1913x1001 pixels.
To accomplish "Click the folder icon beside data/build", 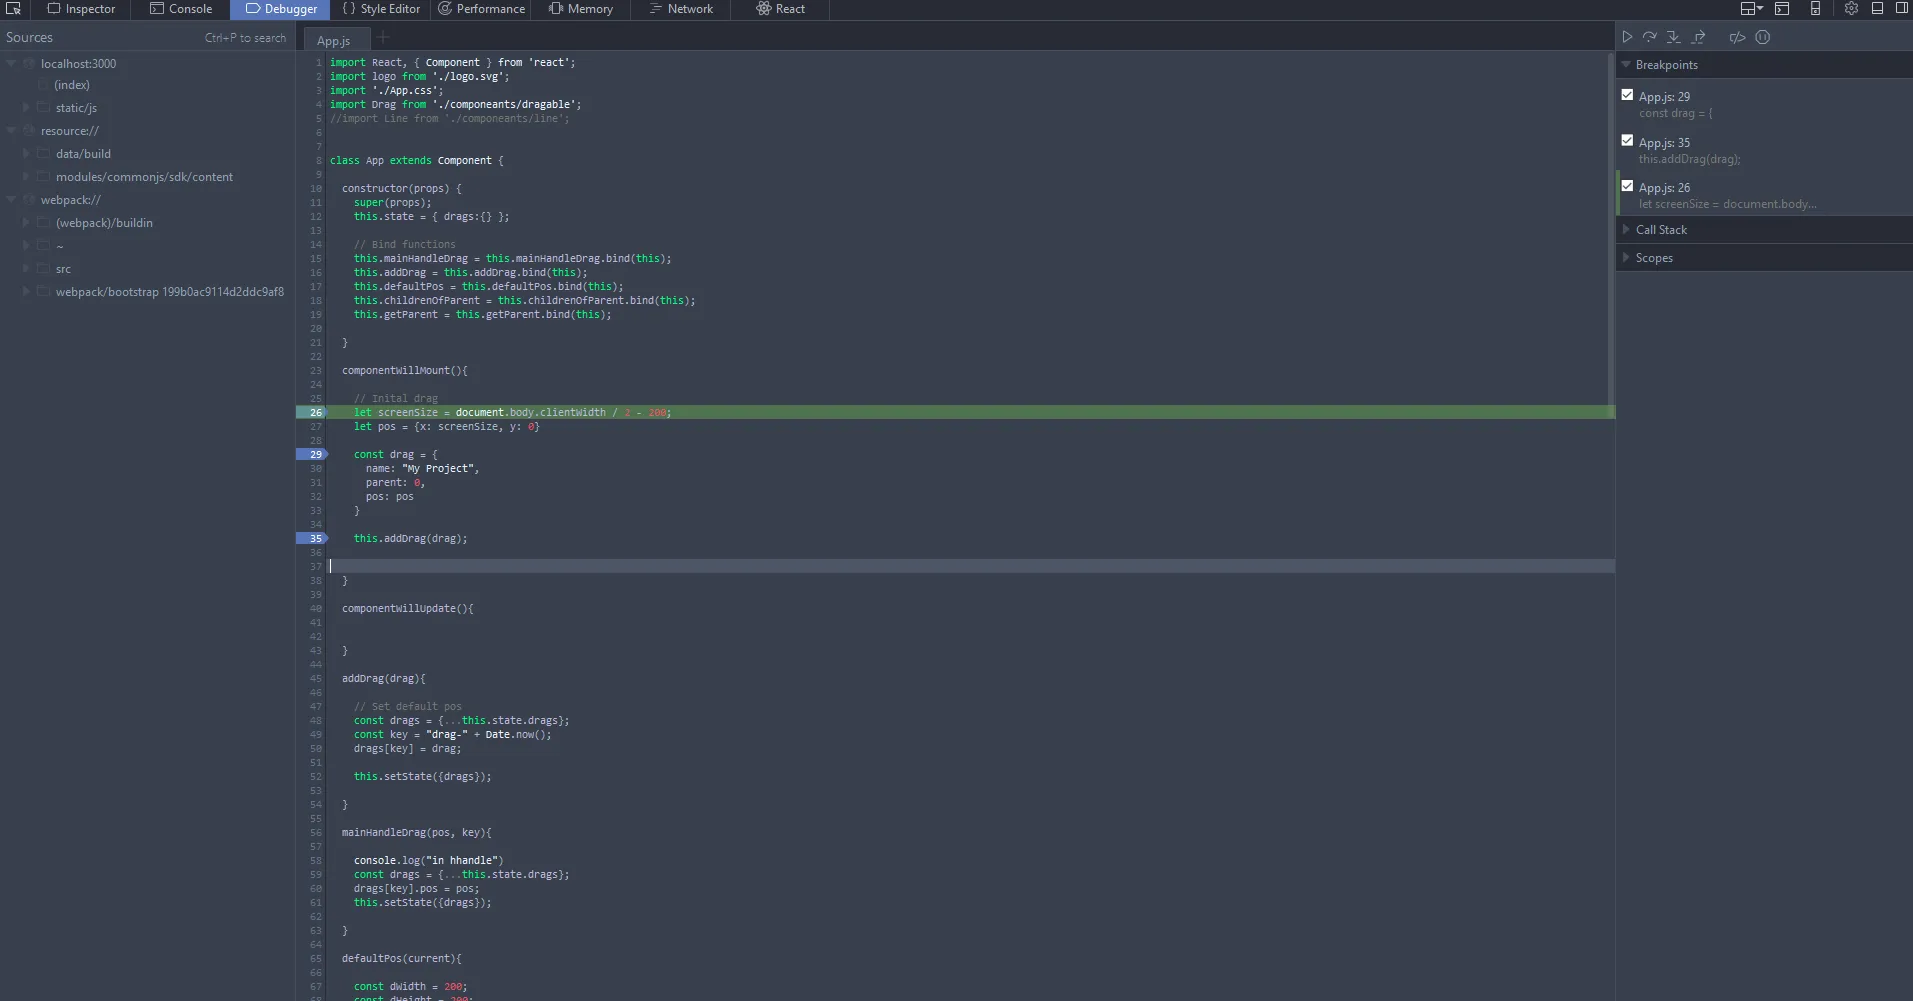I will pyautogui.click(x=44, y=153).
